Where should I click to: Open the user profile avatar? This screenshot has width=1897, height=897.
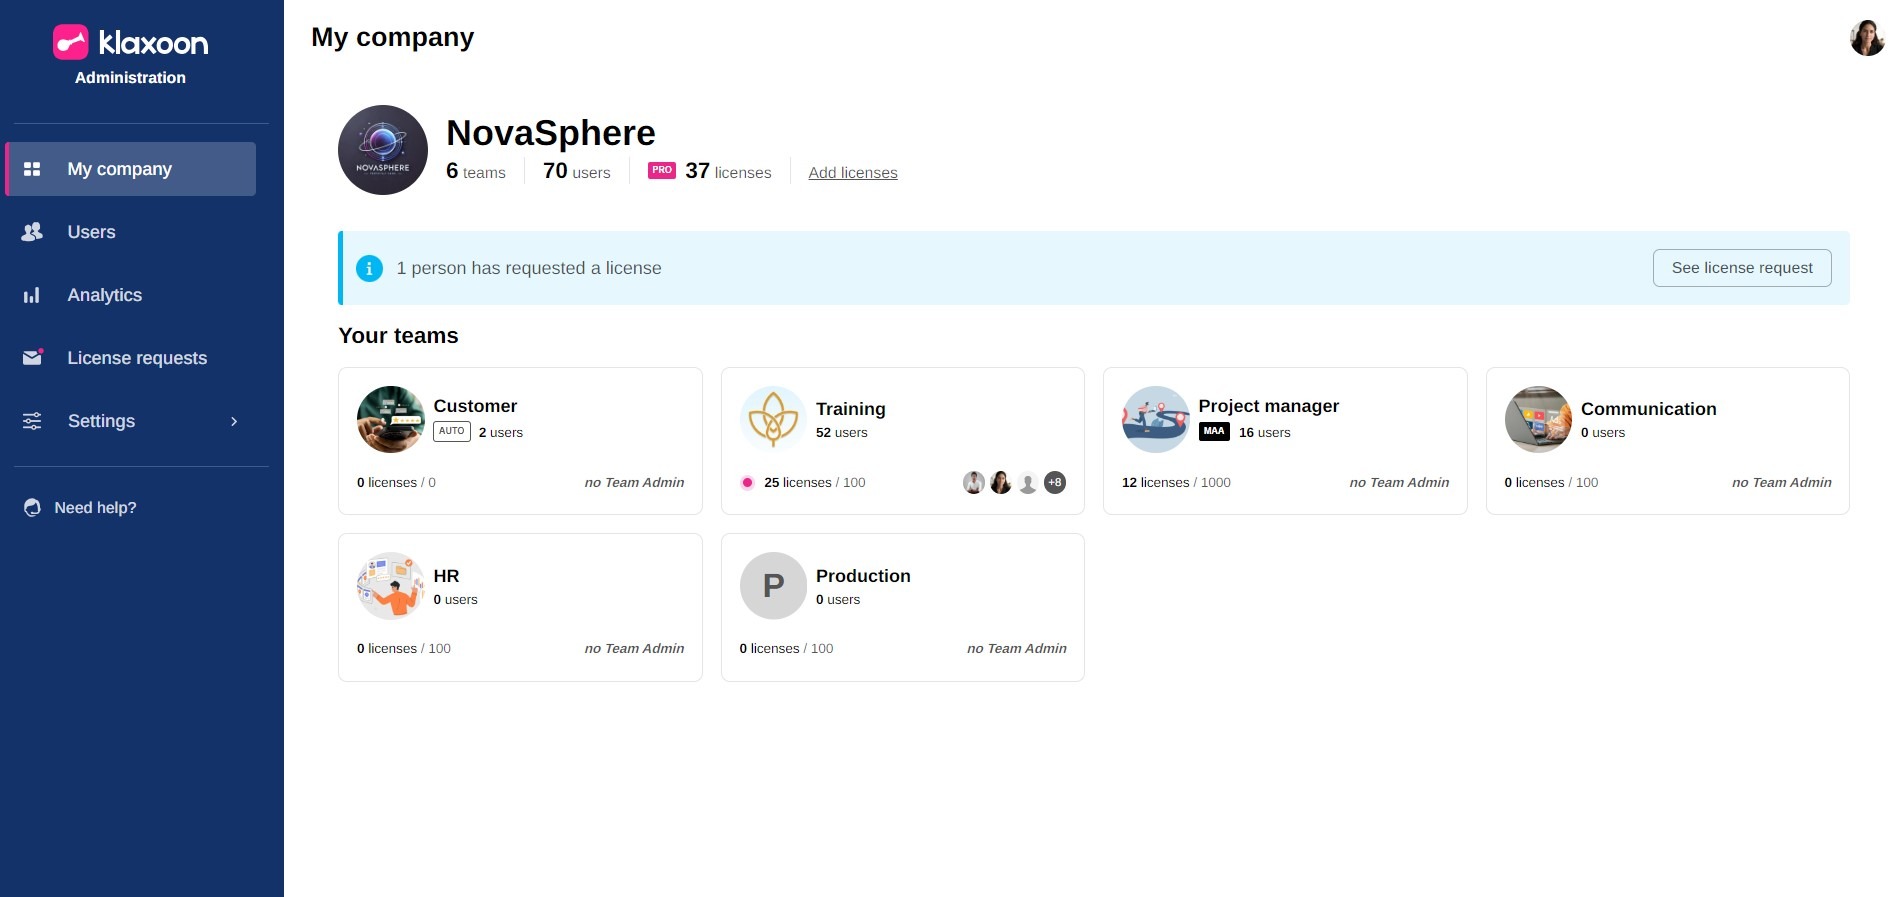click(1866, 38)
